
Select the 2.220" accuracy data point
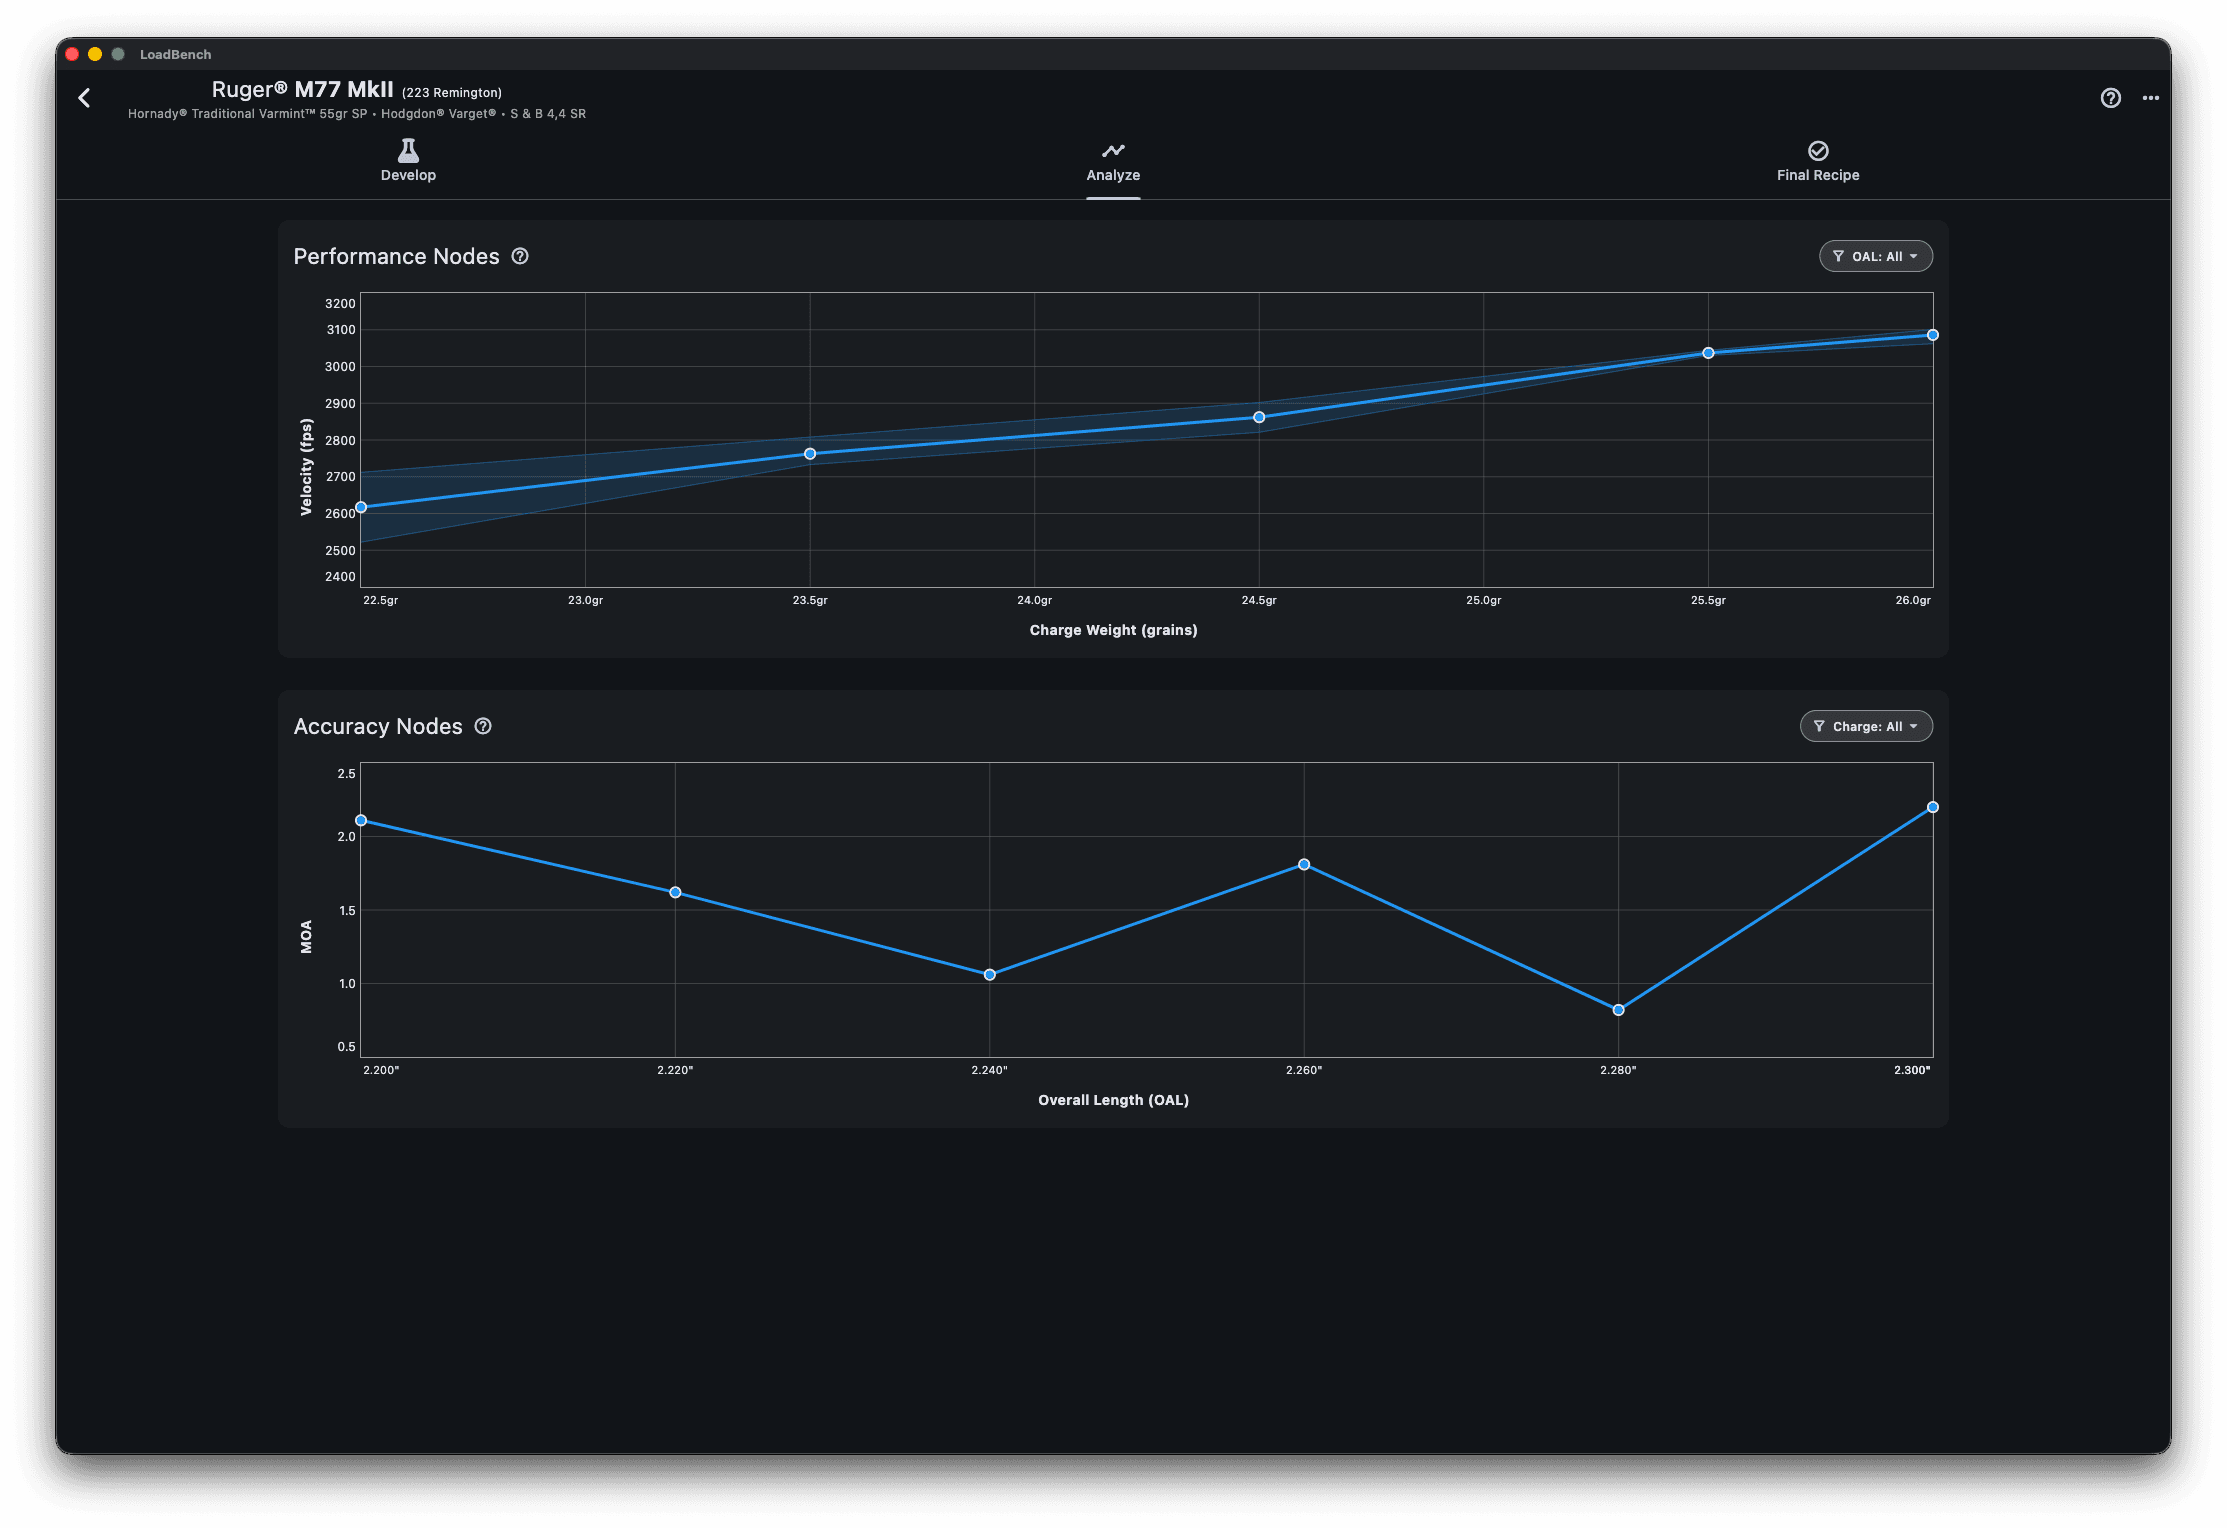[x=675, y=892]
